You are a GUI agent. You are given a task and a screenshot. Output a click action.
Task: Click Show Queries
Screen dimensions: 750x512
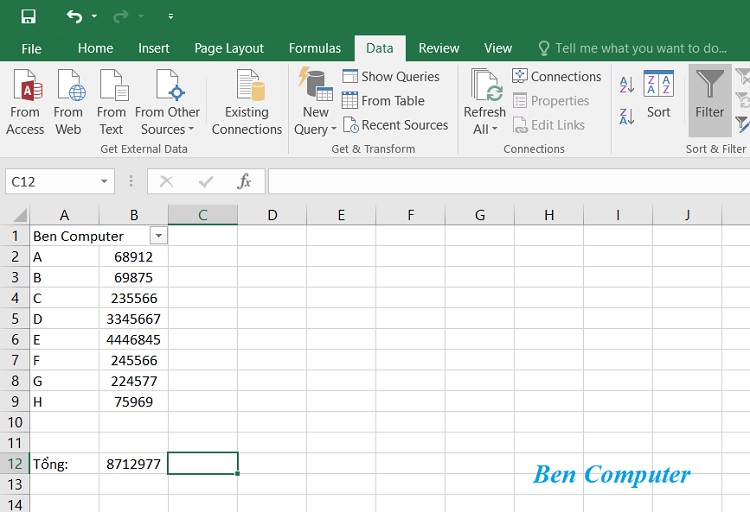coord(391,77)
